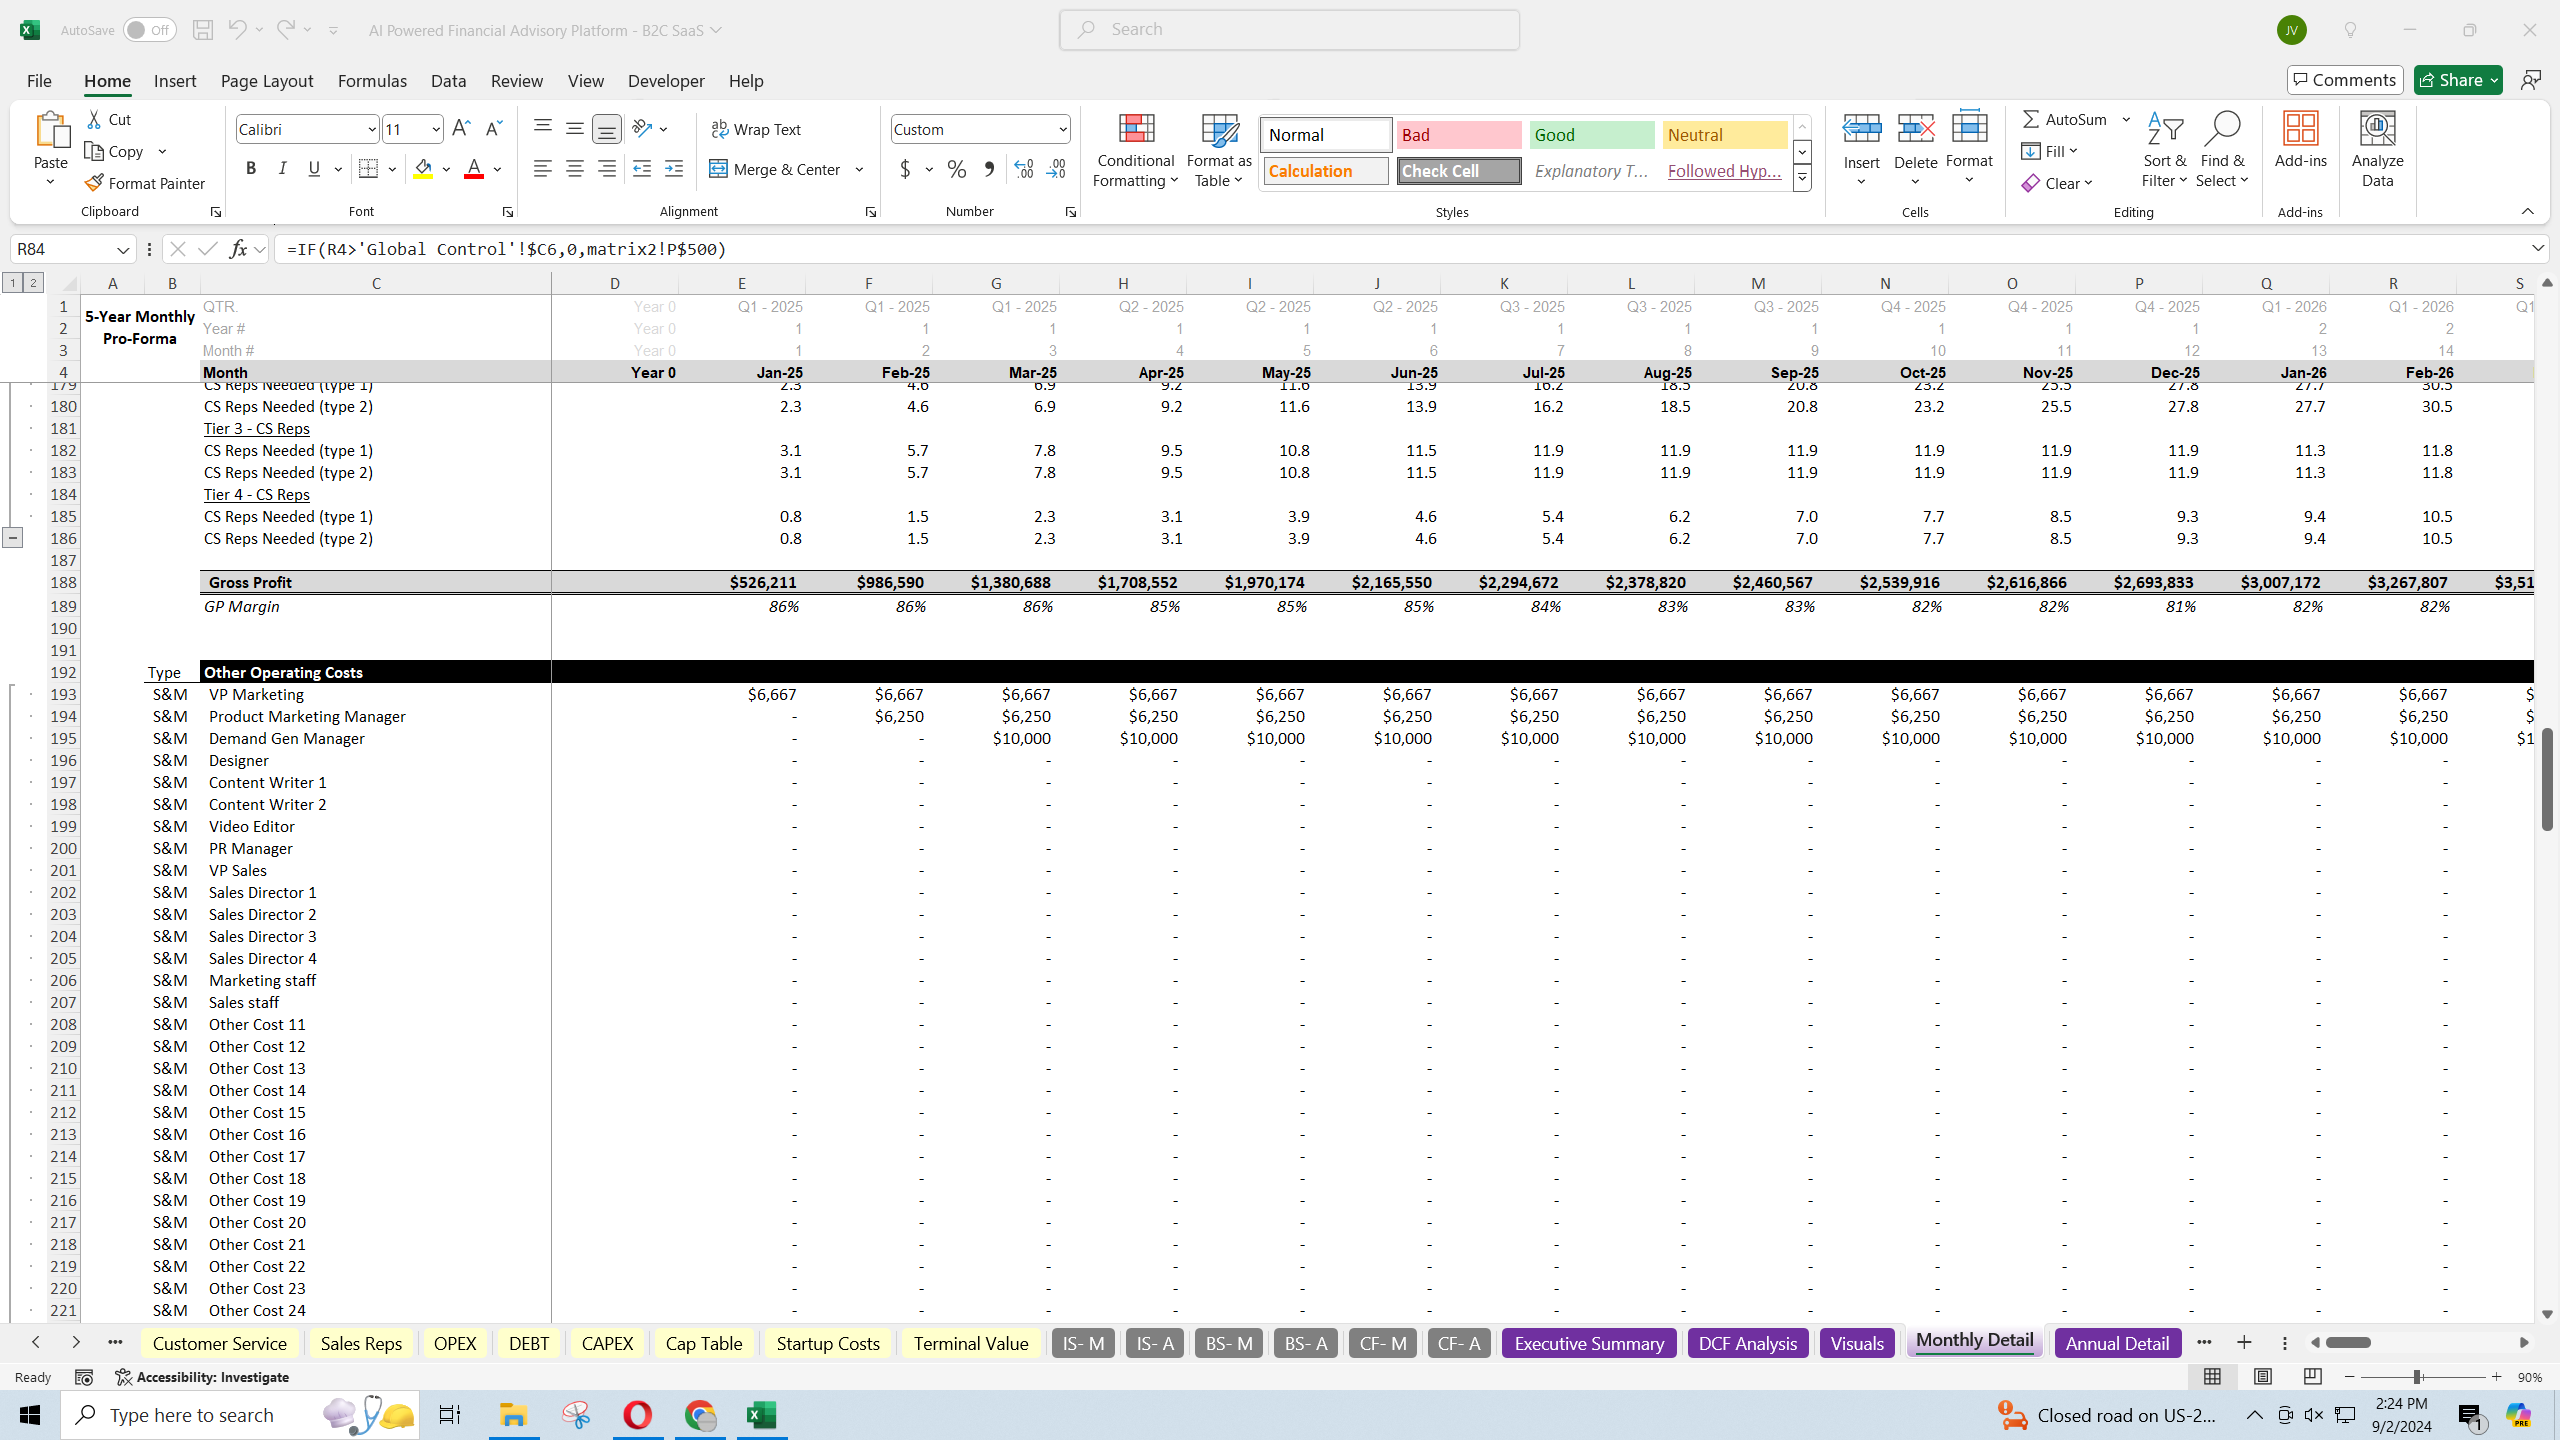Viewport: 2560px width, 1440px height.
Task: Click the Cut scissors icon
Action: [95, 119]
